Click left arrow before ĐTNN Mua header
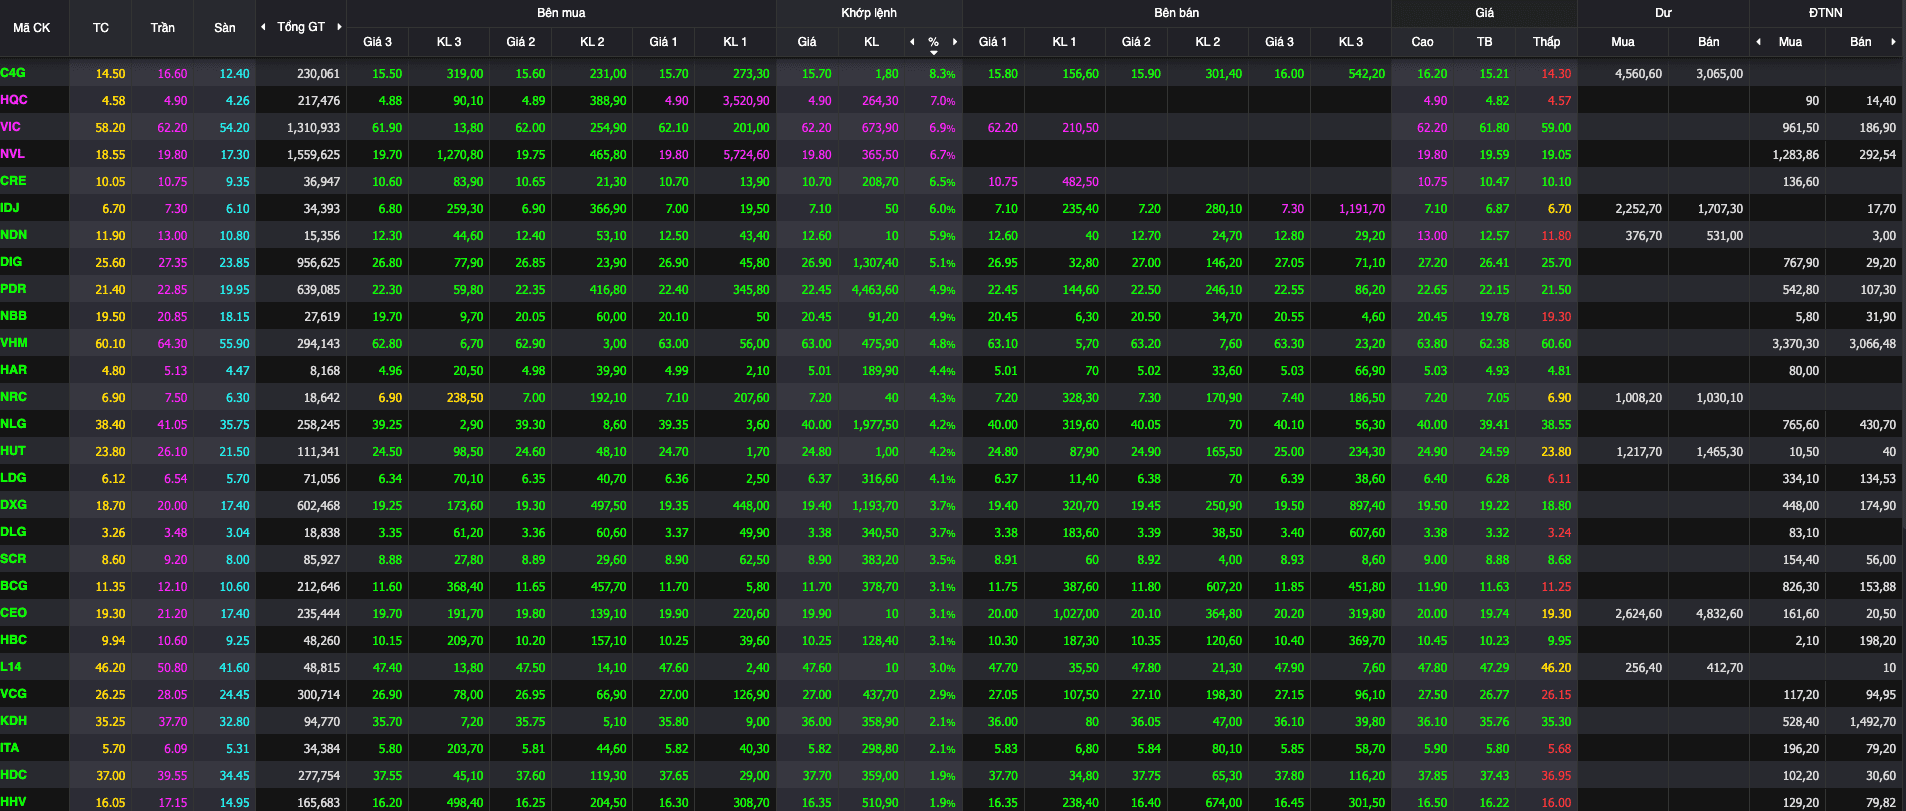The height and width of the screenshot is (811, 1906). (1759, 42)
